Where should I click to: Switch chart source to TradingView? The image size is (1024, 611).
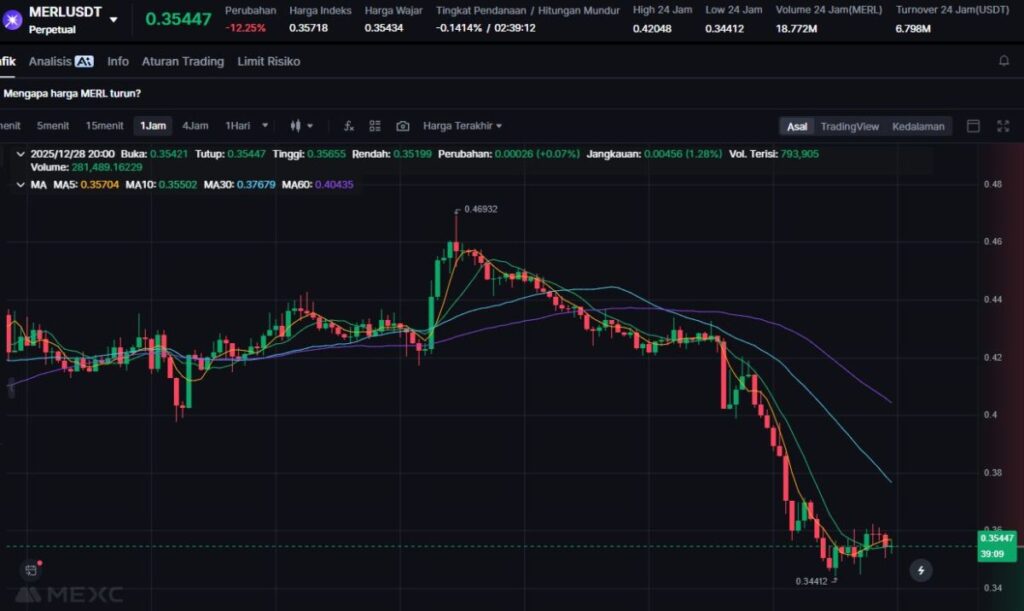(x=849, y=126)
